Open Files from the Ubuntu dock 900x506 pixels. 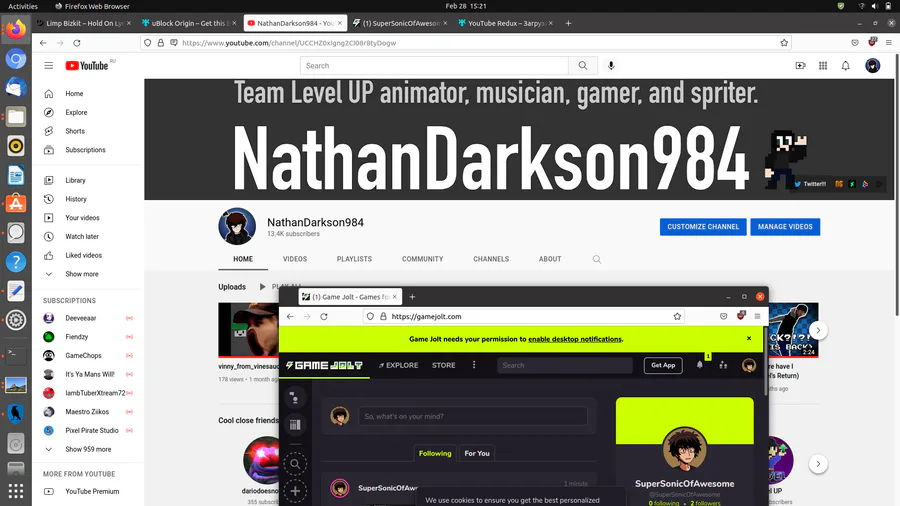coord(15,116)
